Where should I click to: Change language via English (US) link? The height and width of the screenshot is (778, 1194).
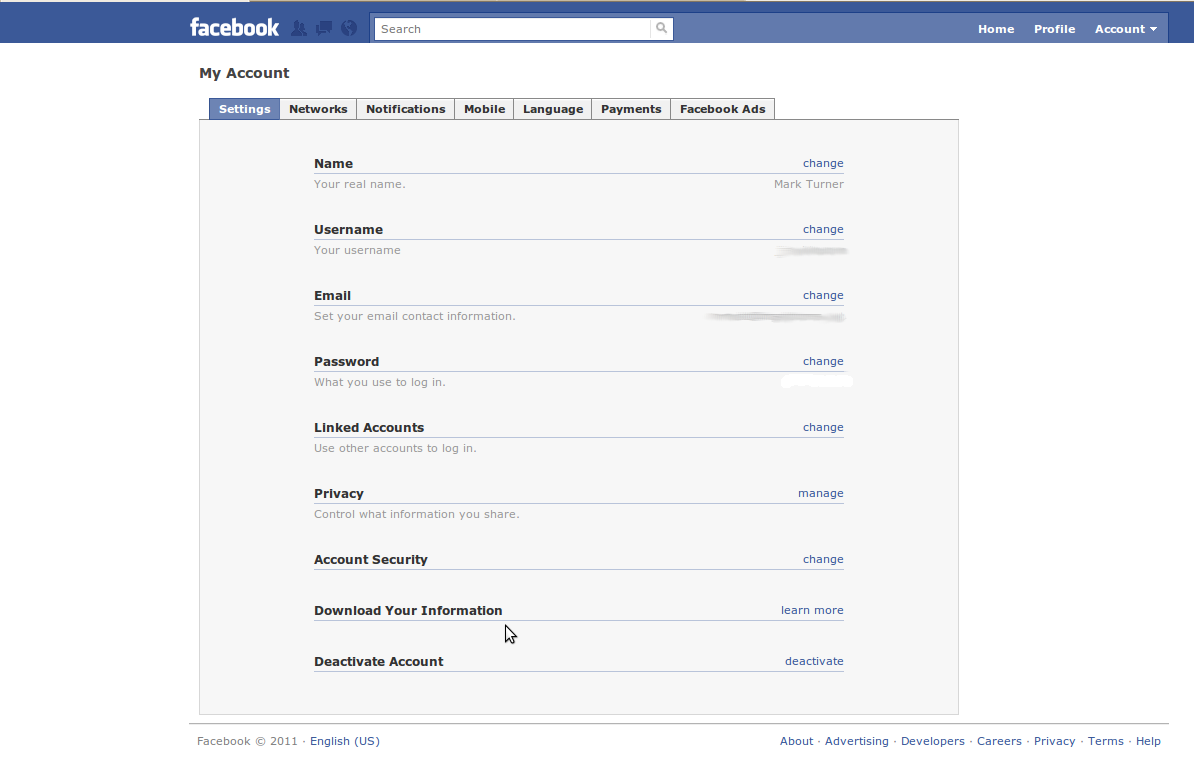coord(345,741)
